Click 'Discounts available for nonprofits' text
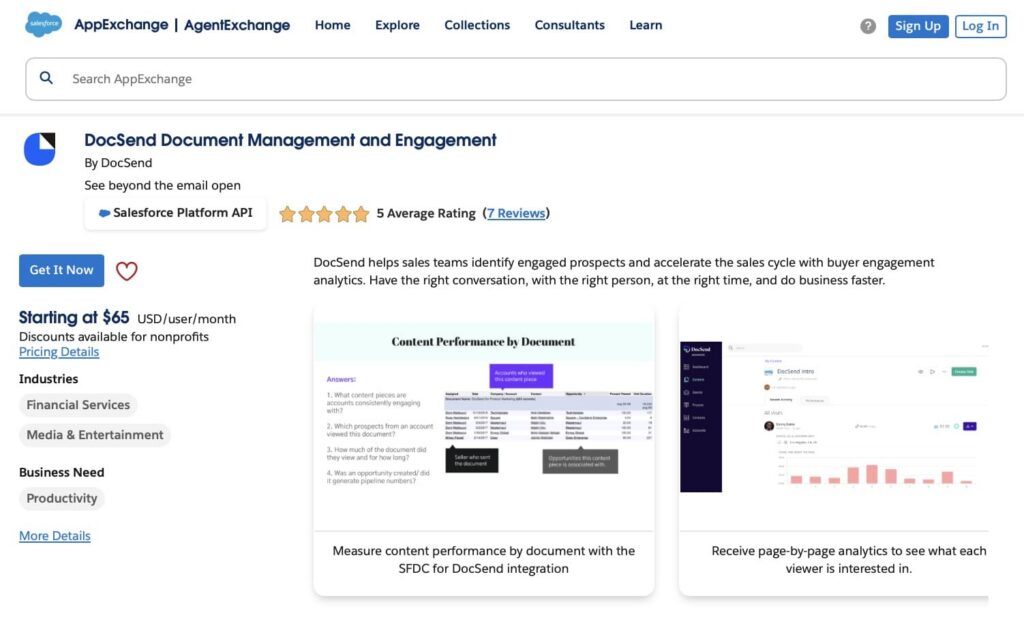1024x626 pixels. coord(114,337)
